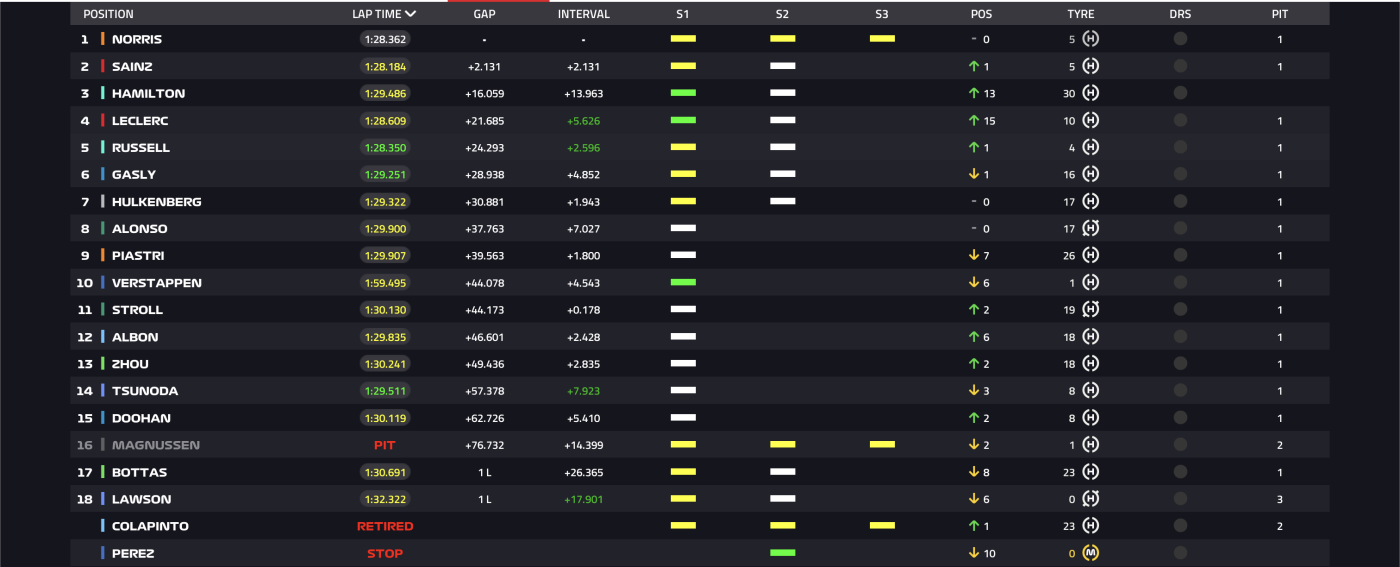1400x567 pixels.
Task: Click the STOP status for Perez
Action: coord(385,552)
